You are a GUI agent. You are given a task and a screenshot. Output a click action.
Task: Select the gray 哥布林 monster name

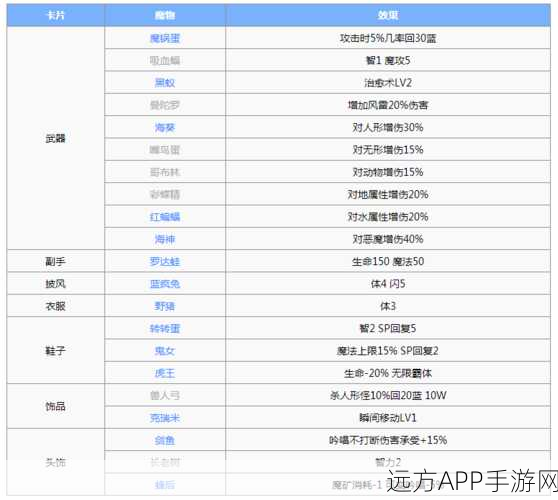[x=165, y=172]
